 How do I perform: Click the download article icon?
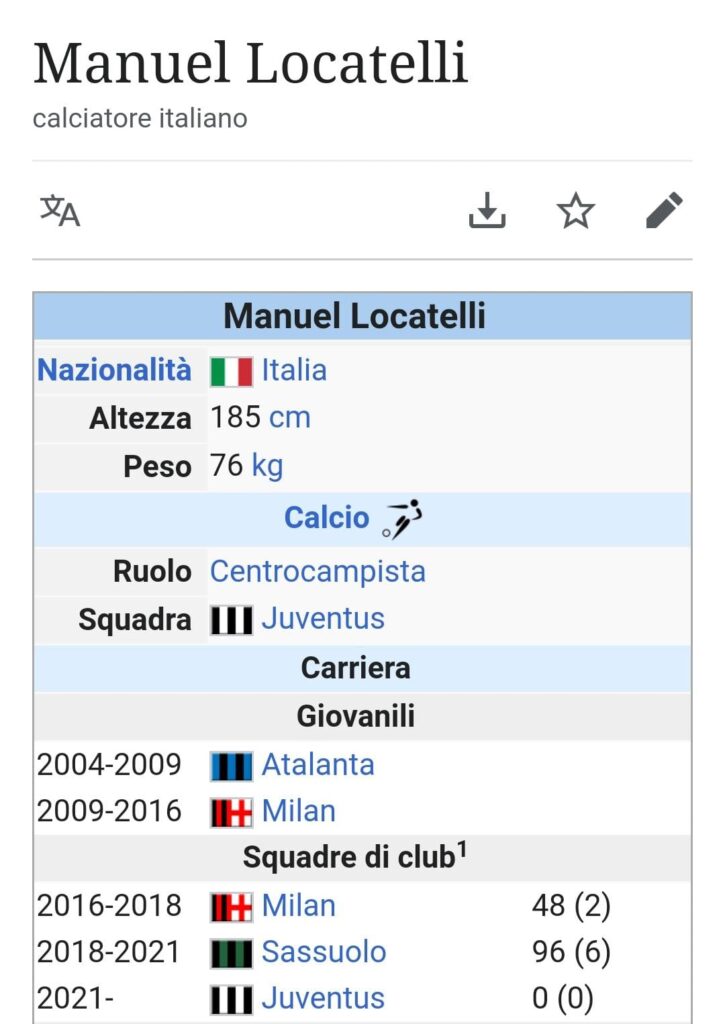click(x=489, y=211)
